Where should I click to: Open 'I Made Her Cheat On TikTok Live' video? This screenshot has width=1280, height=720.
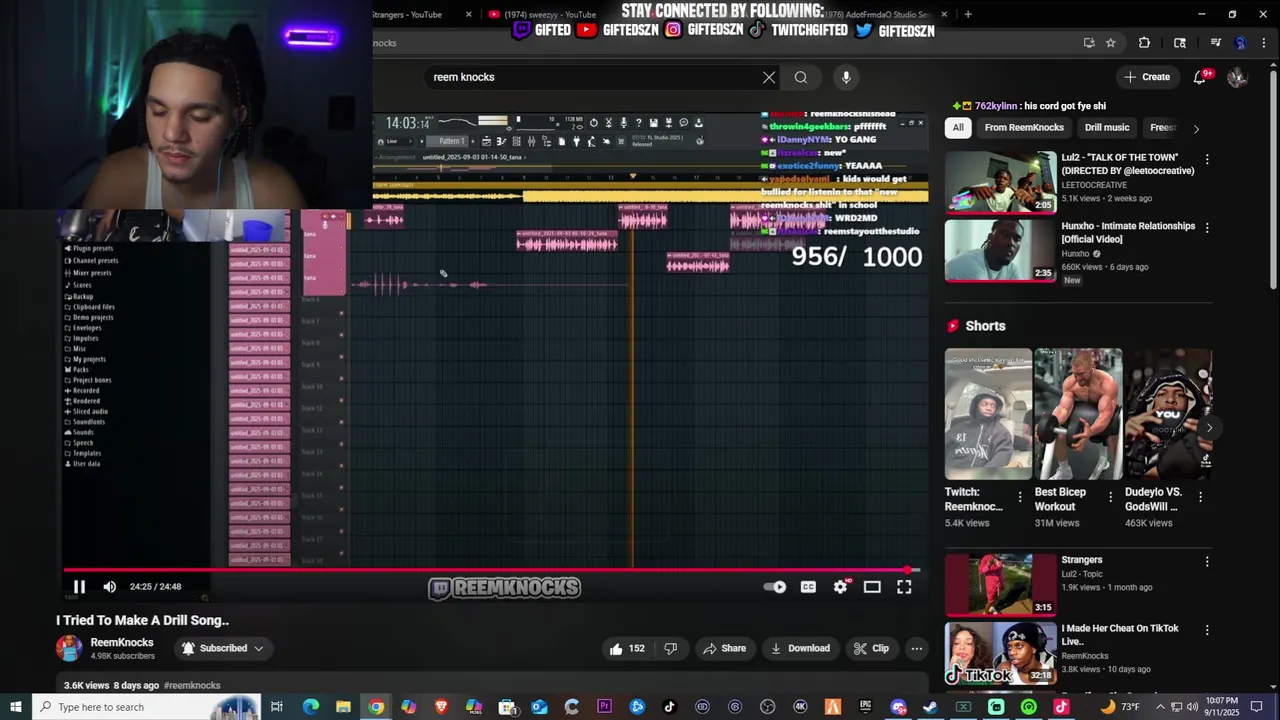(x=1000, y=653)
